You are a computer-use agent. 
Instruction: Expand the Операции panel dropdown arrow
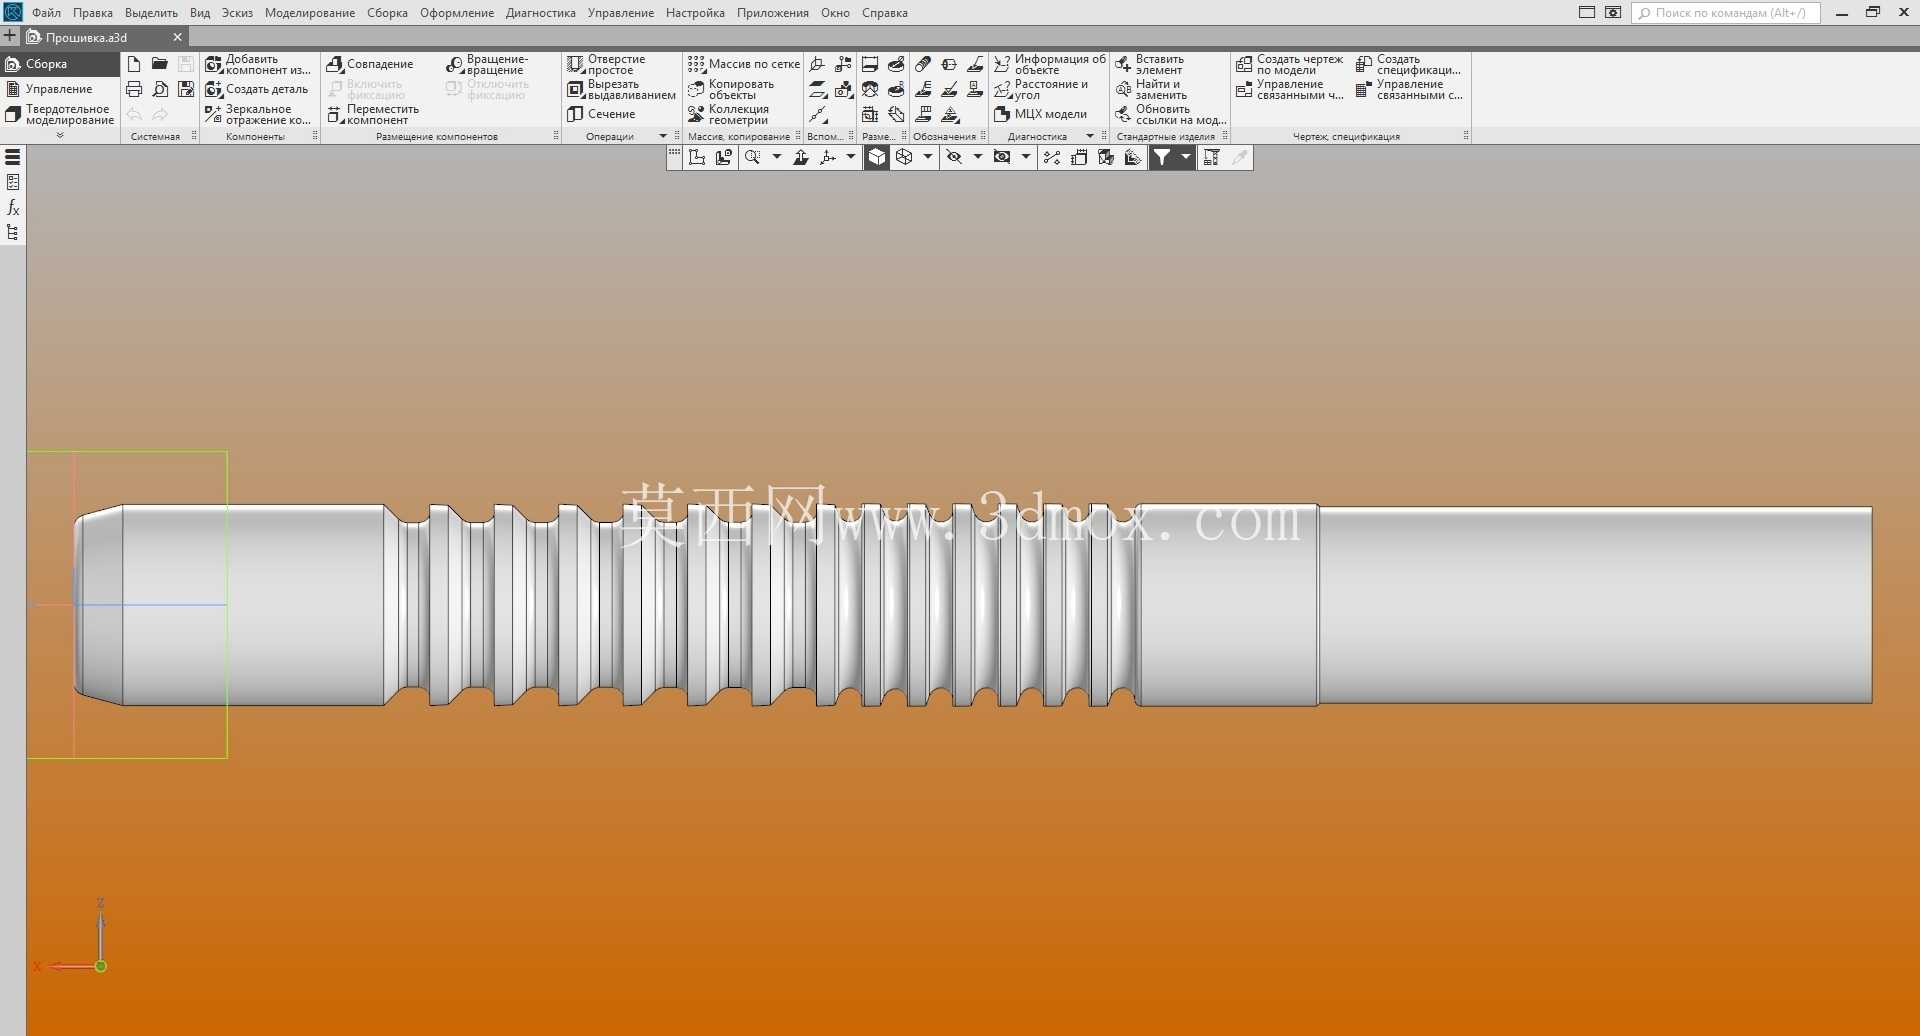[663, 136]
